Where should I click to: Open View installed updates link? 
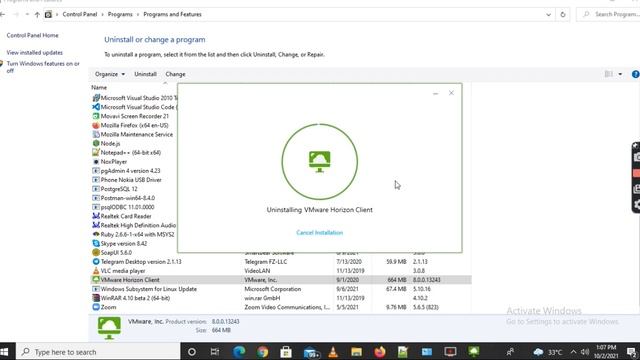coord(35,53)
